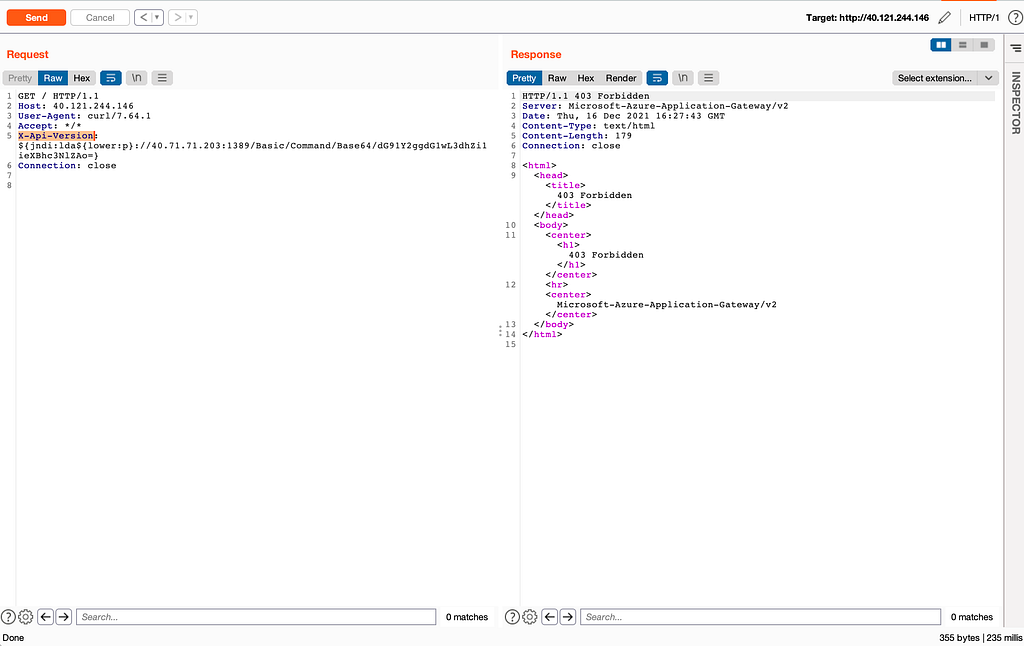Click the Content-Length: 179 line

[x=577, y=136]
